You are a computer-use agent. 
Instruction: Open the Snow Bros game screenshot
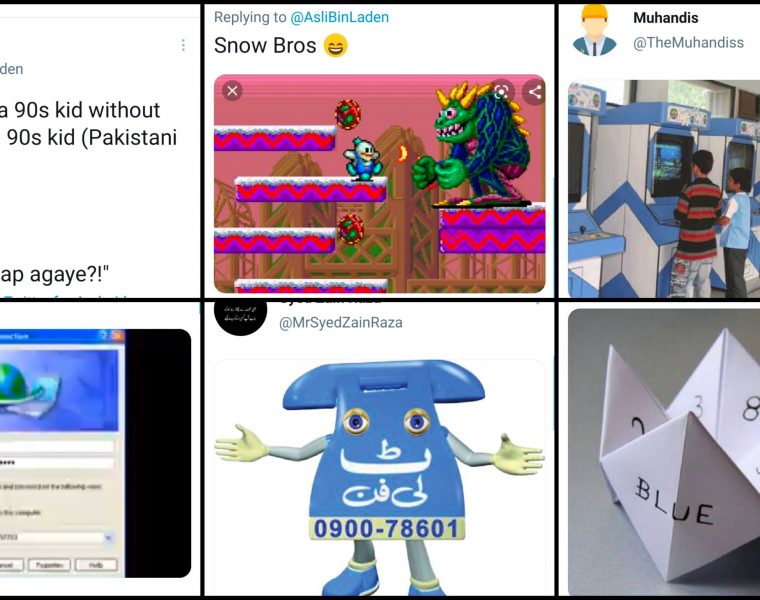coord(380,184)
